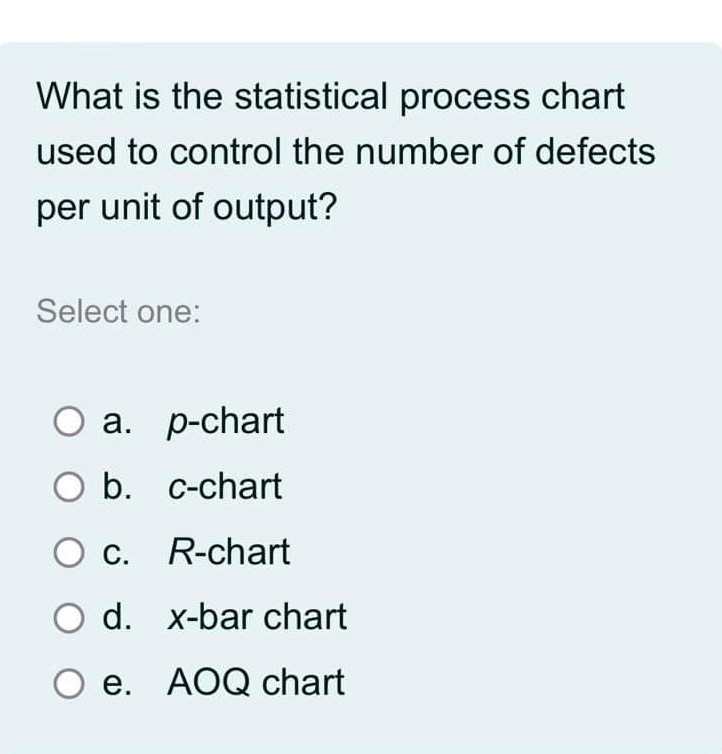This screenshot has height=754, width=722.
Task: Click the "c-chart" answer text
Action: tap(225, 487)
